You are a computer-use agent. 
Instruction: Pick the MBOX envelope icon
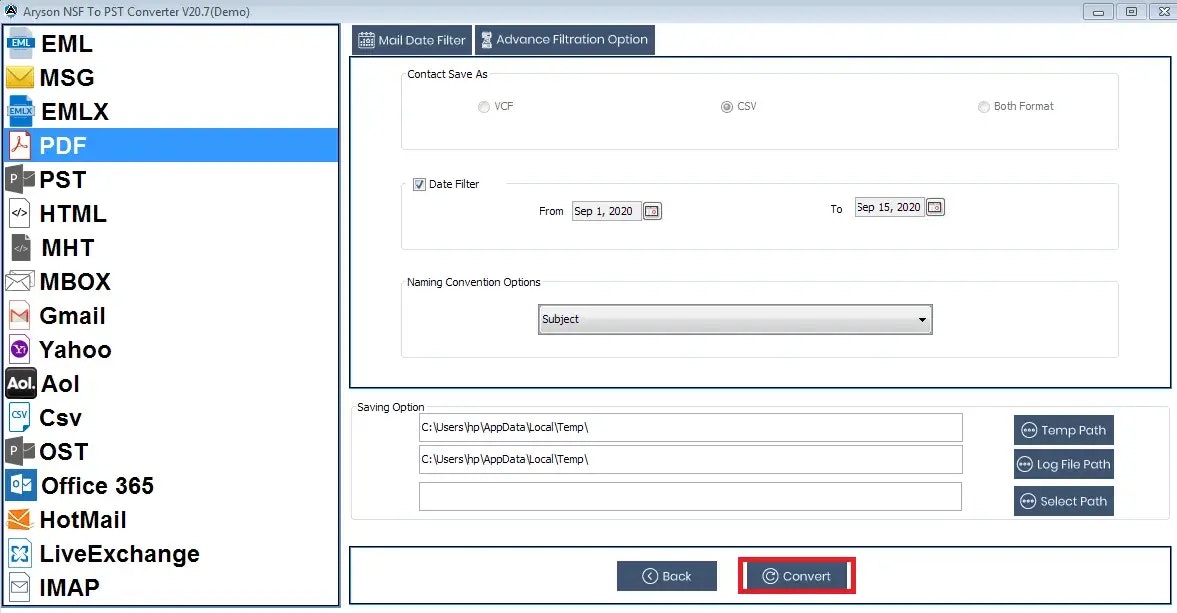pos(20,281)
